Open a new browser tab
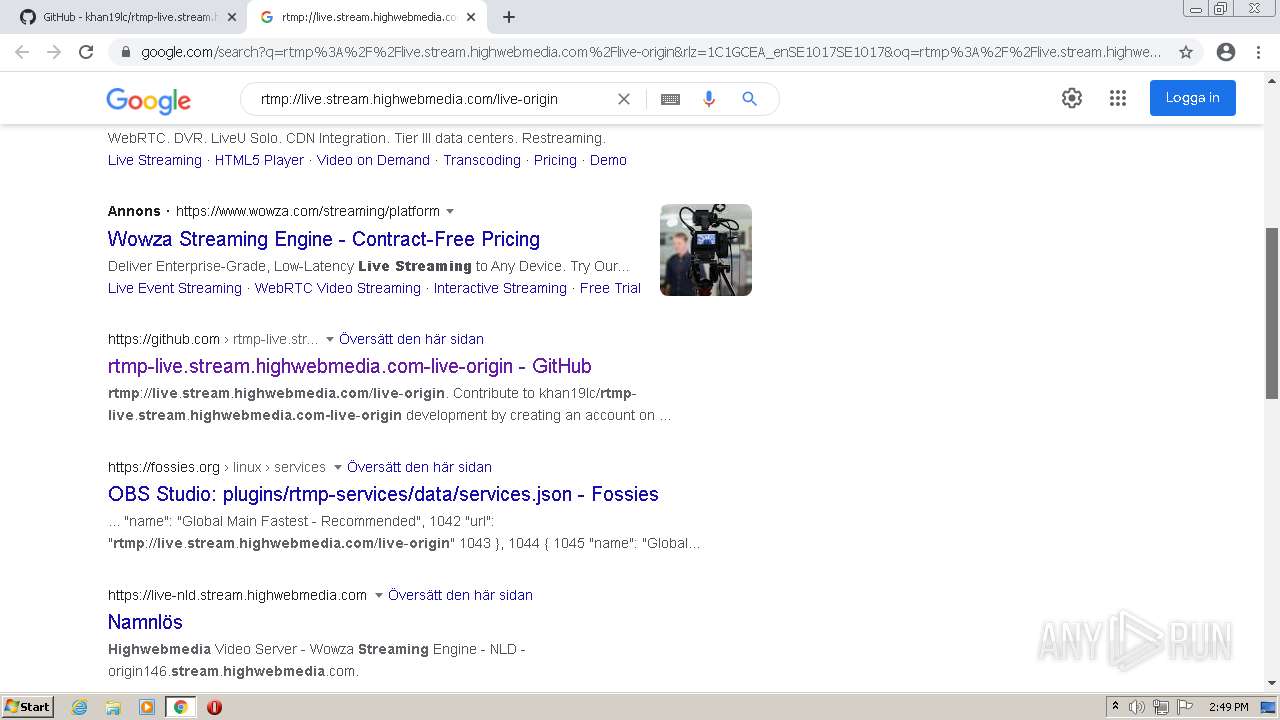1280x720 pixels. 509,17
